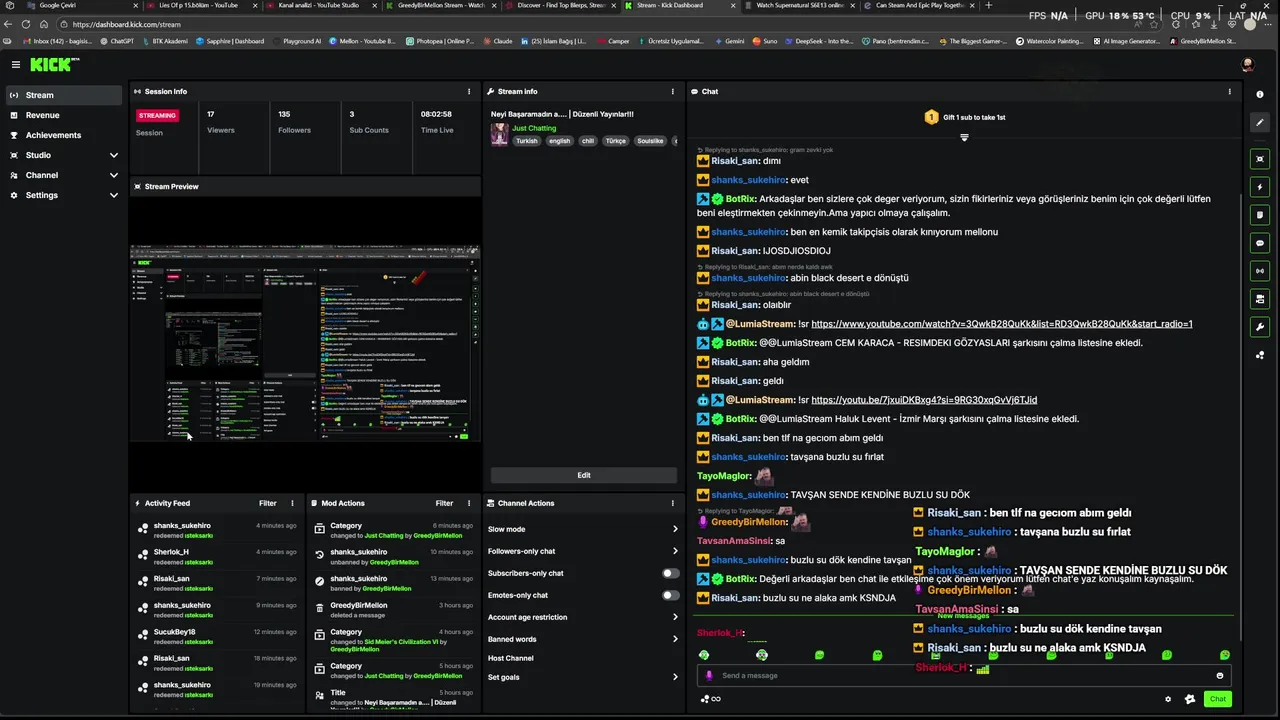This screenshot has width=1280, height=720.
Task: Select Revenue in left sidebar
Action: [62, 115]
